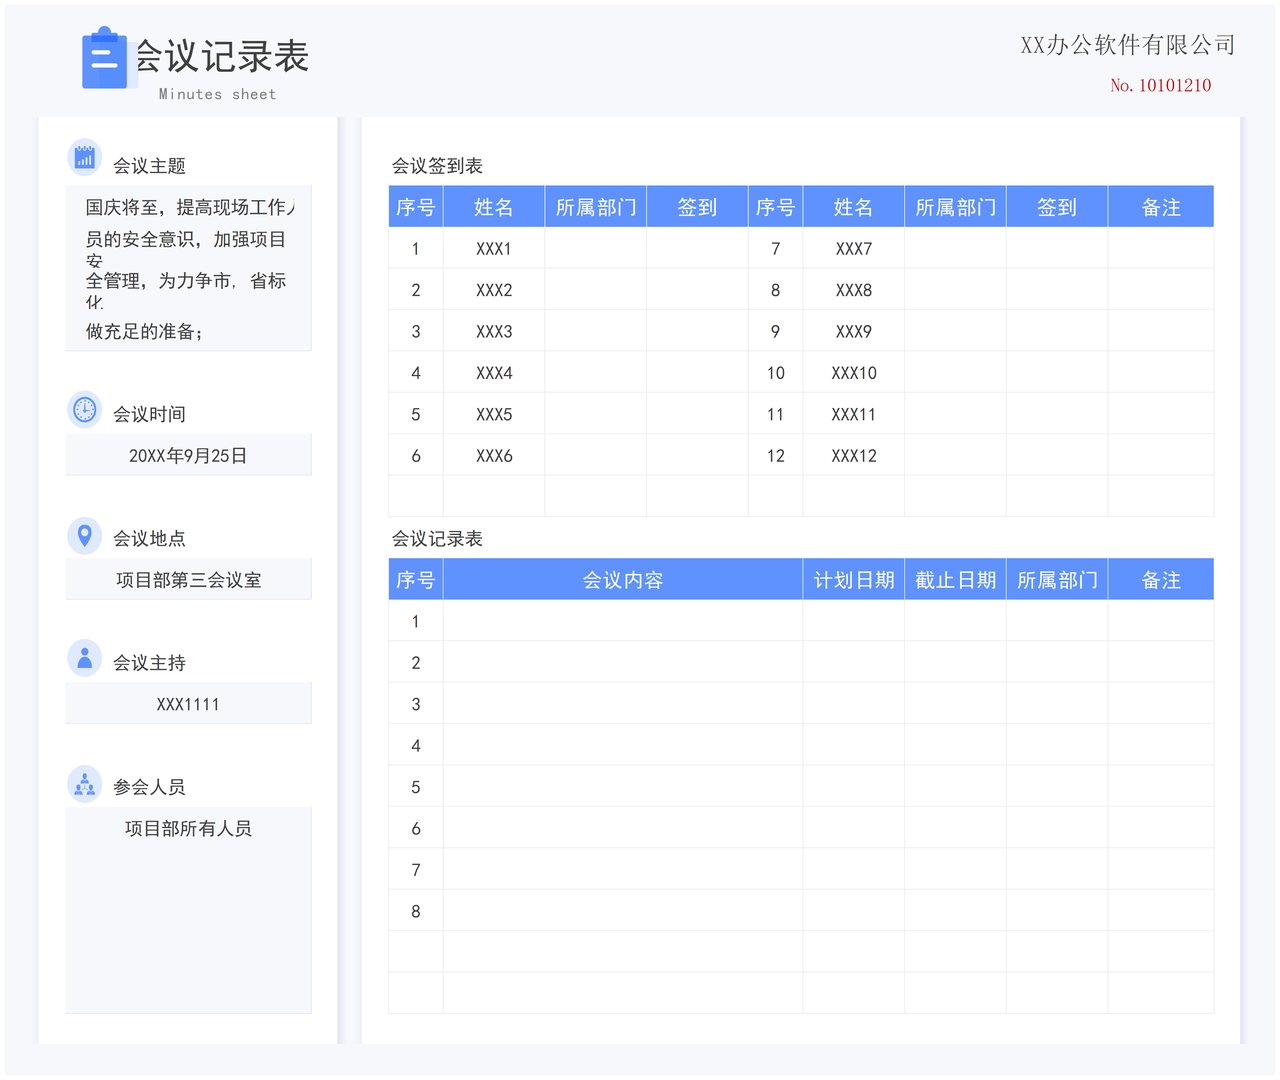This screenshot has height=1080, width=1280.
Task: Click the 会议记录表 main title
Action: [x=222, y=57]
